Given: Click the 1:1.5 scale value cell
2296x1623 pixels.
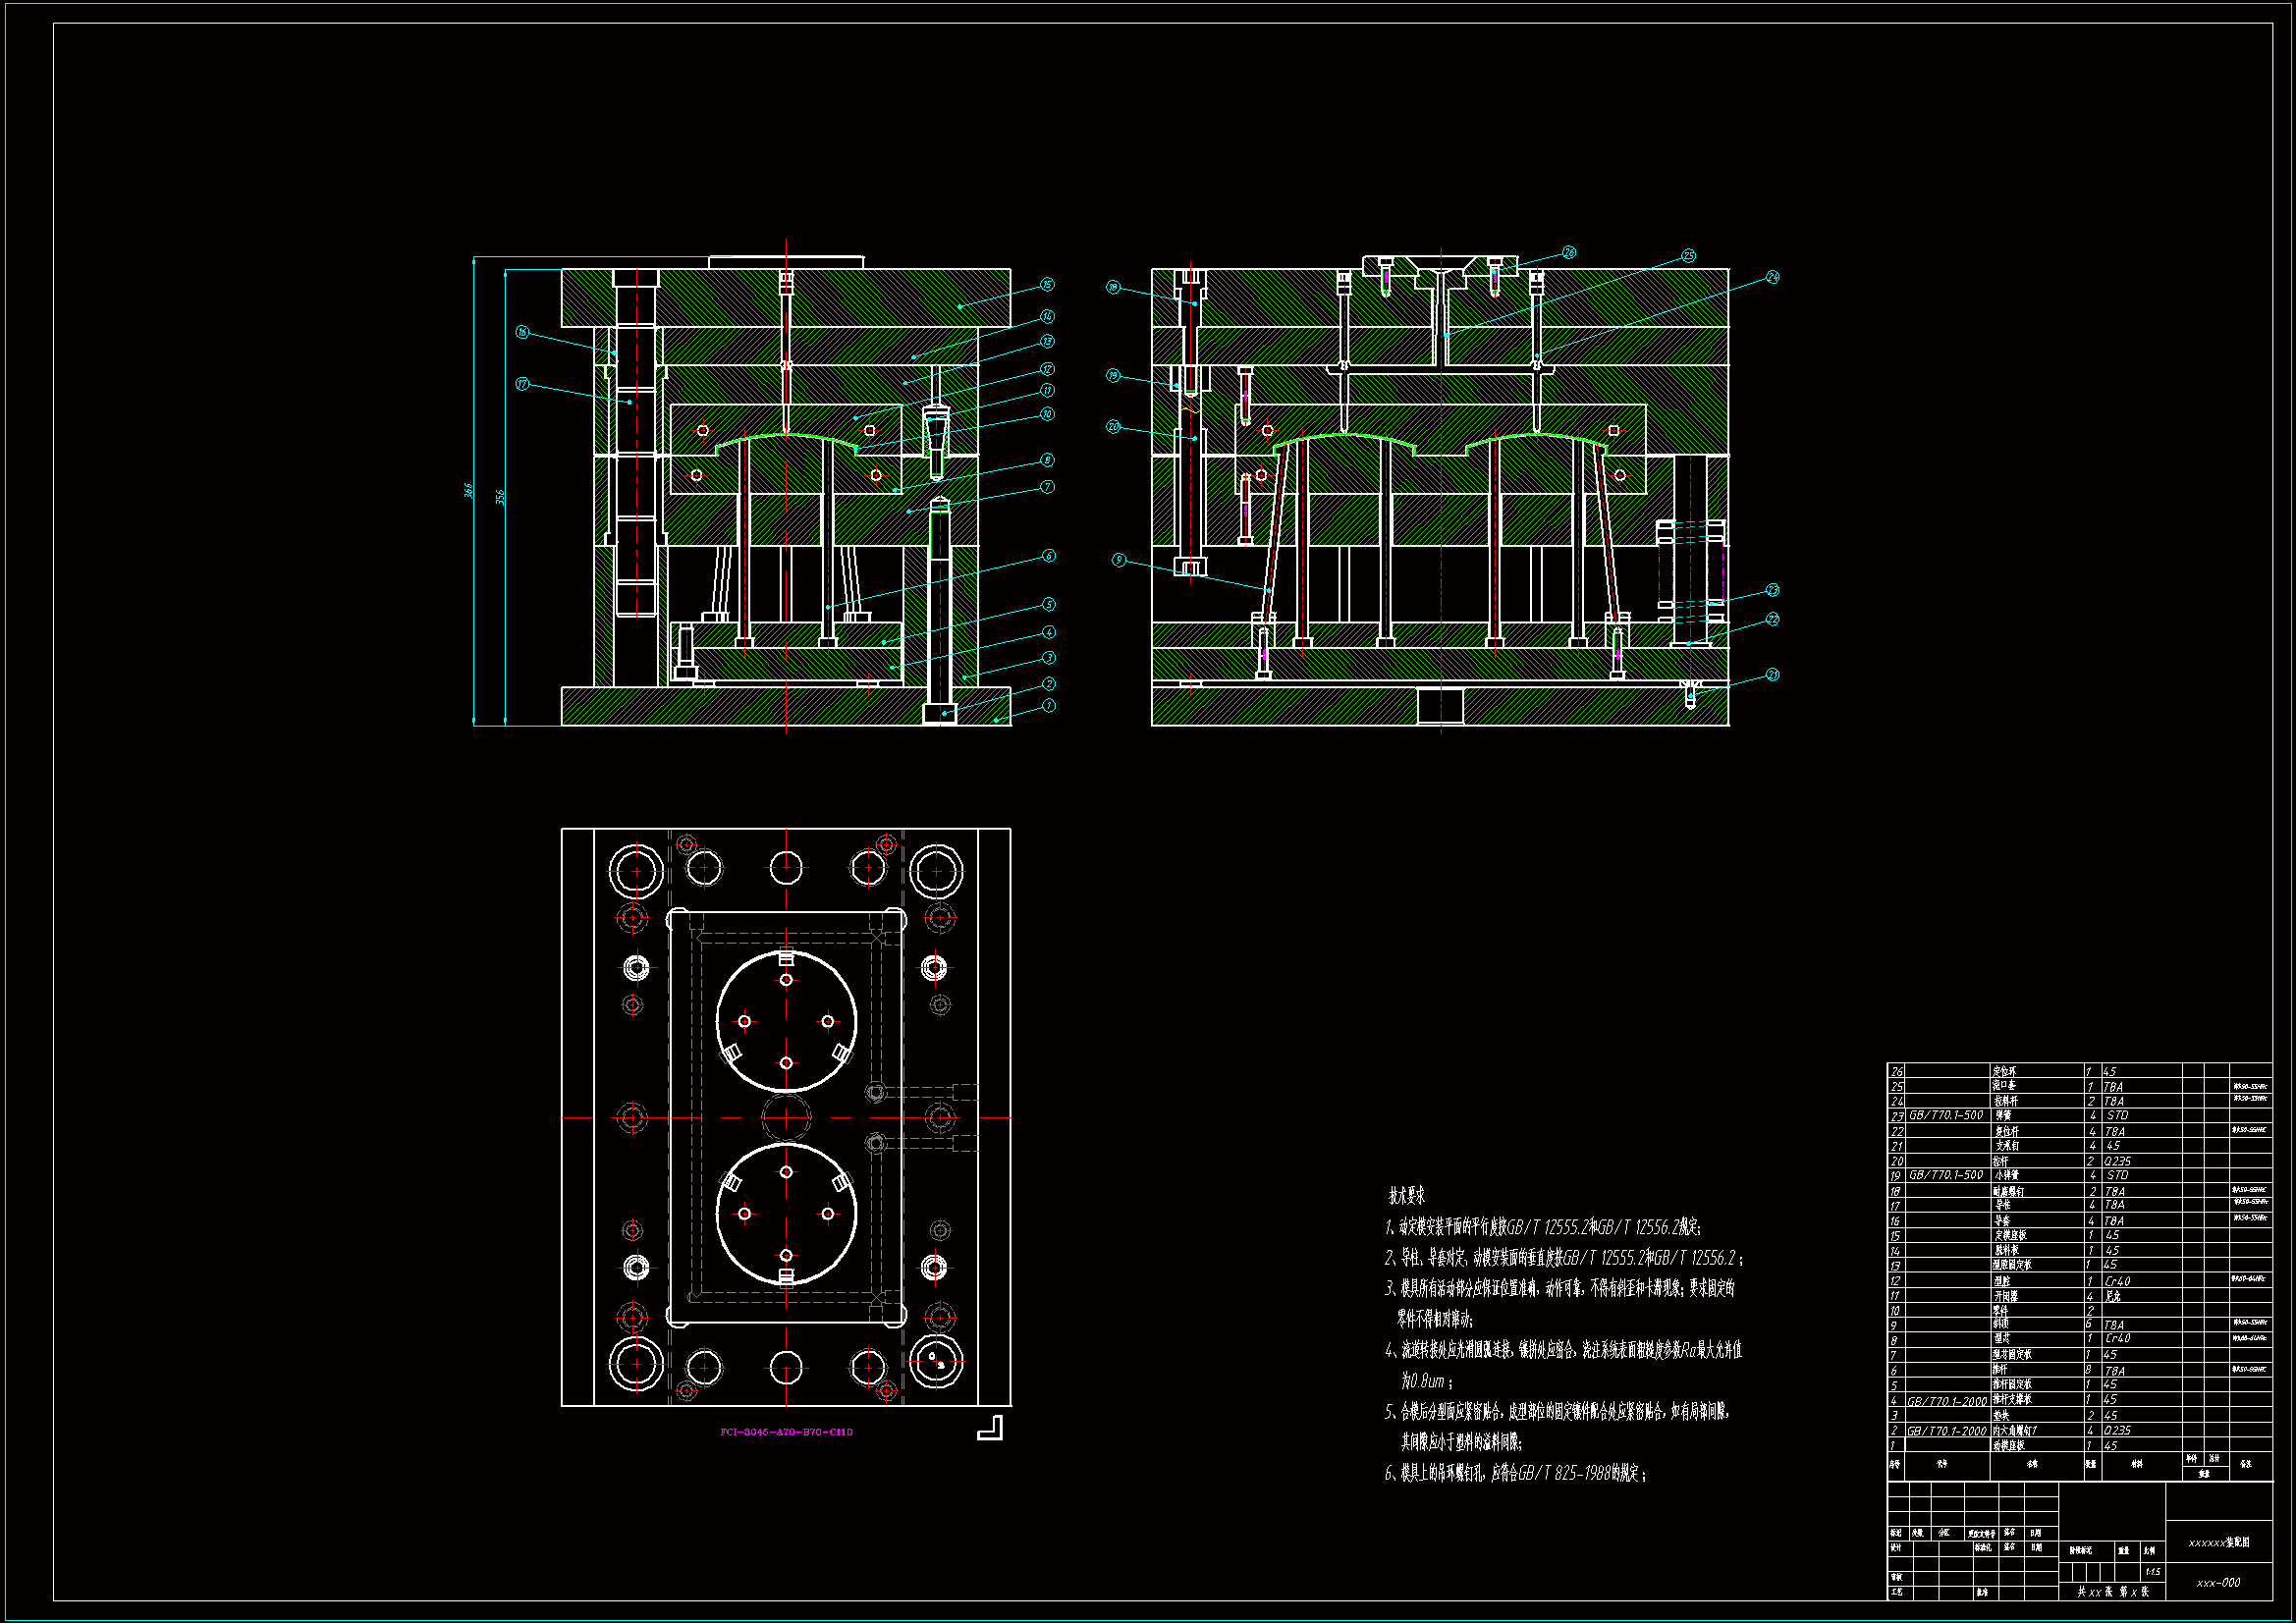Looking at the screenshot, I should [2152, 1572].
